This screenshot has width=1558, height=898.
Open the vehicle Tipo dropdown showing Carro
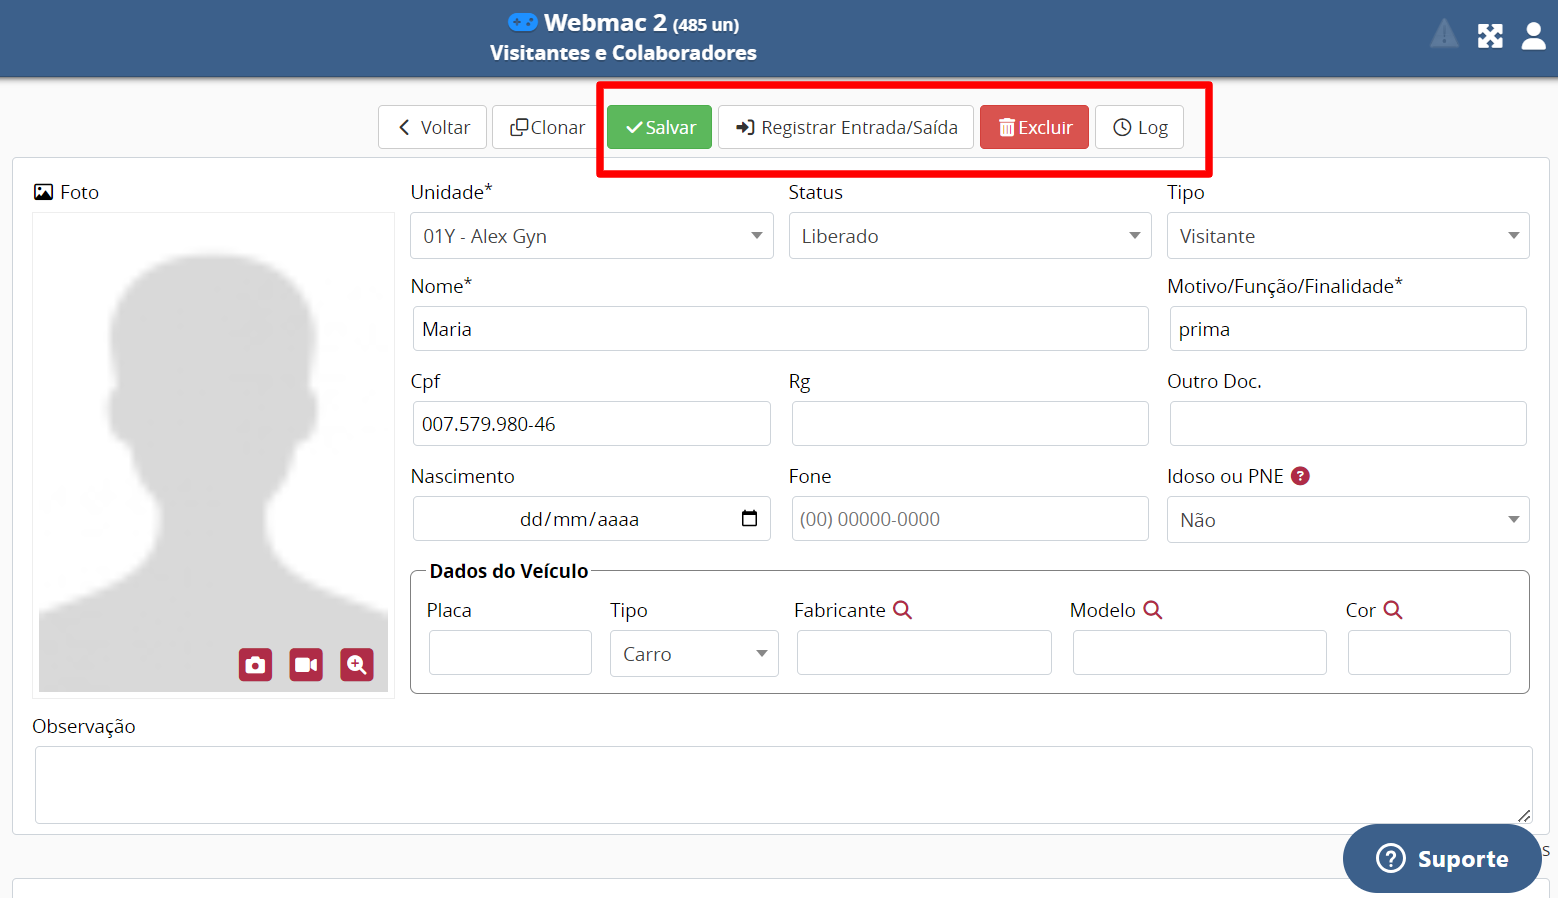[694, 654]
